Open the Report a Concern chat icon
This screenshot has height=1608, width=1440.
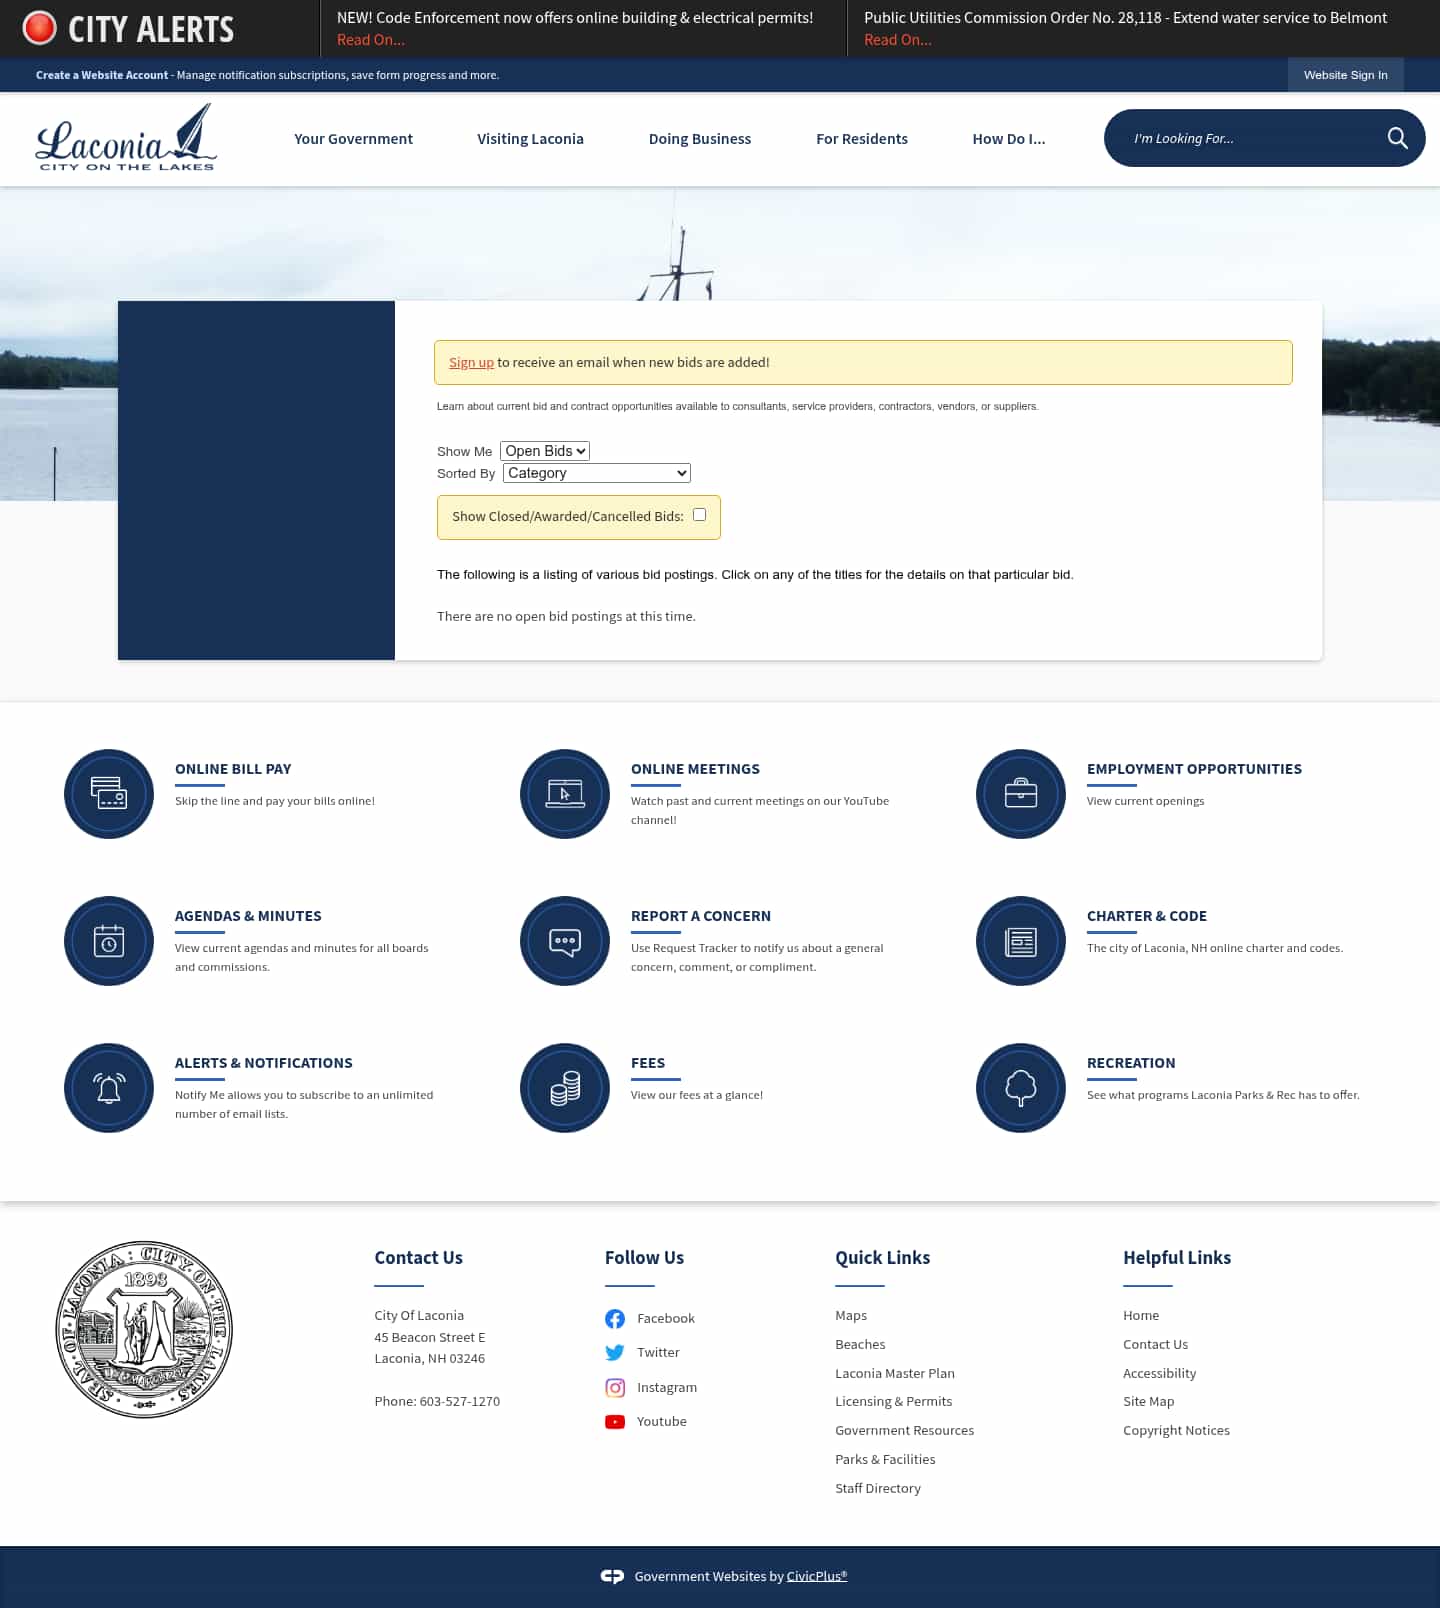[565, 941]
